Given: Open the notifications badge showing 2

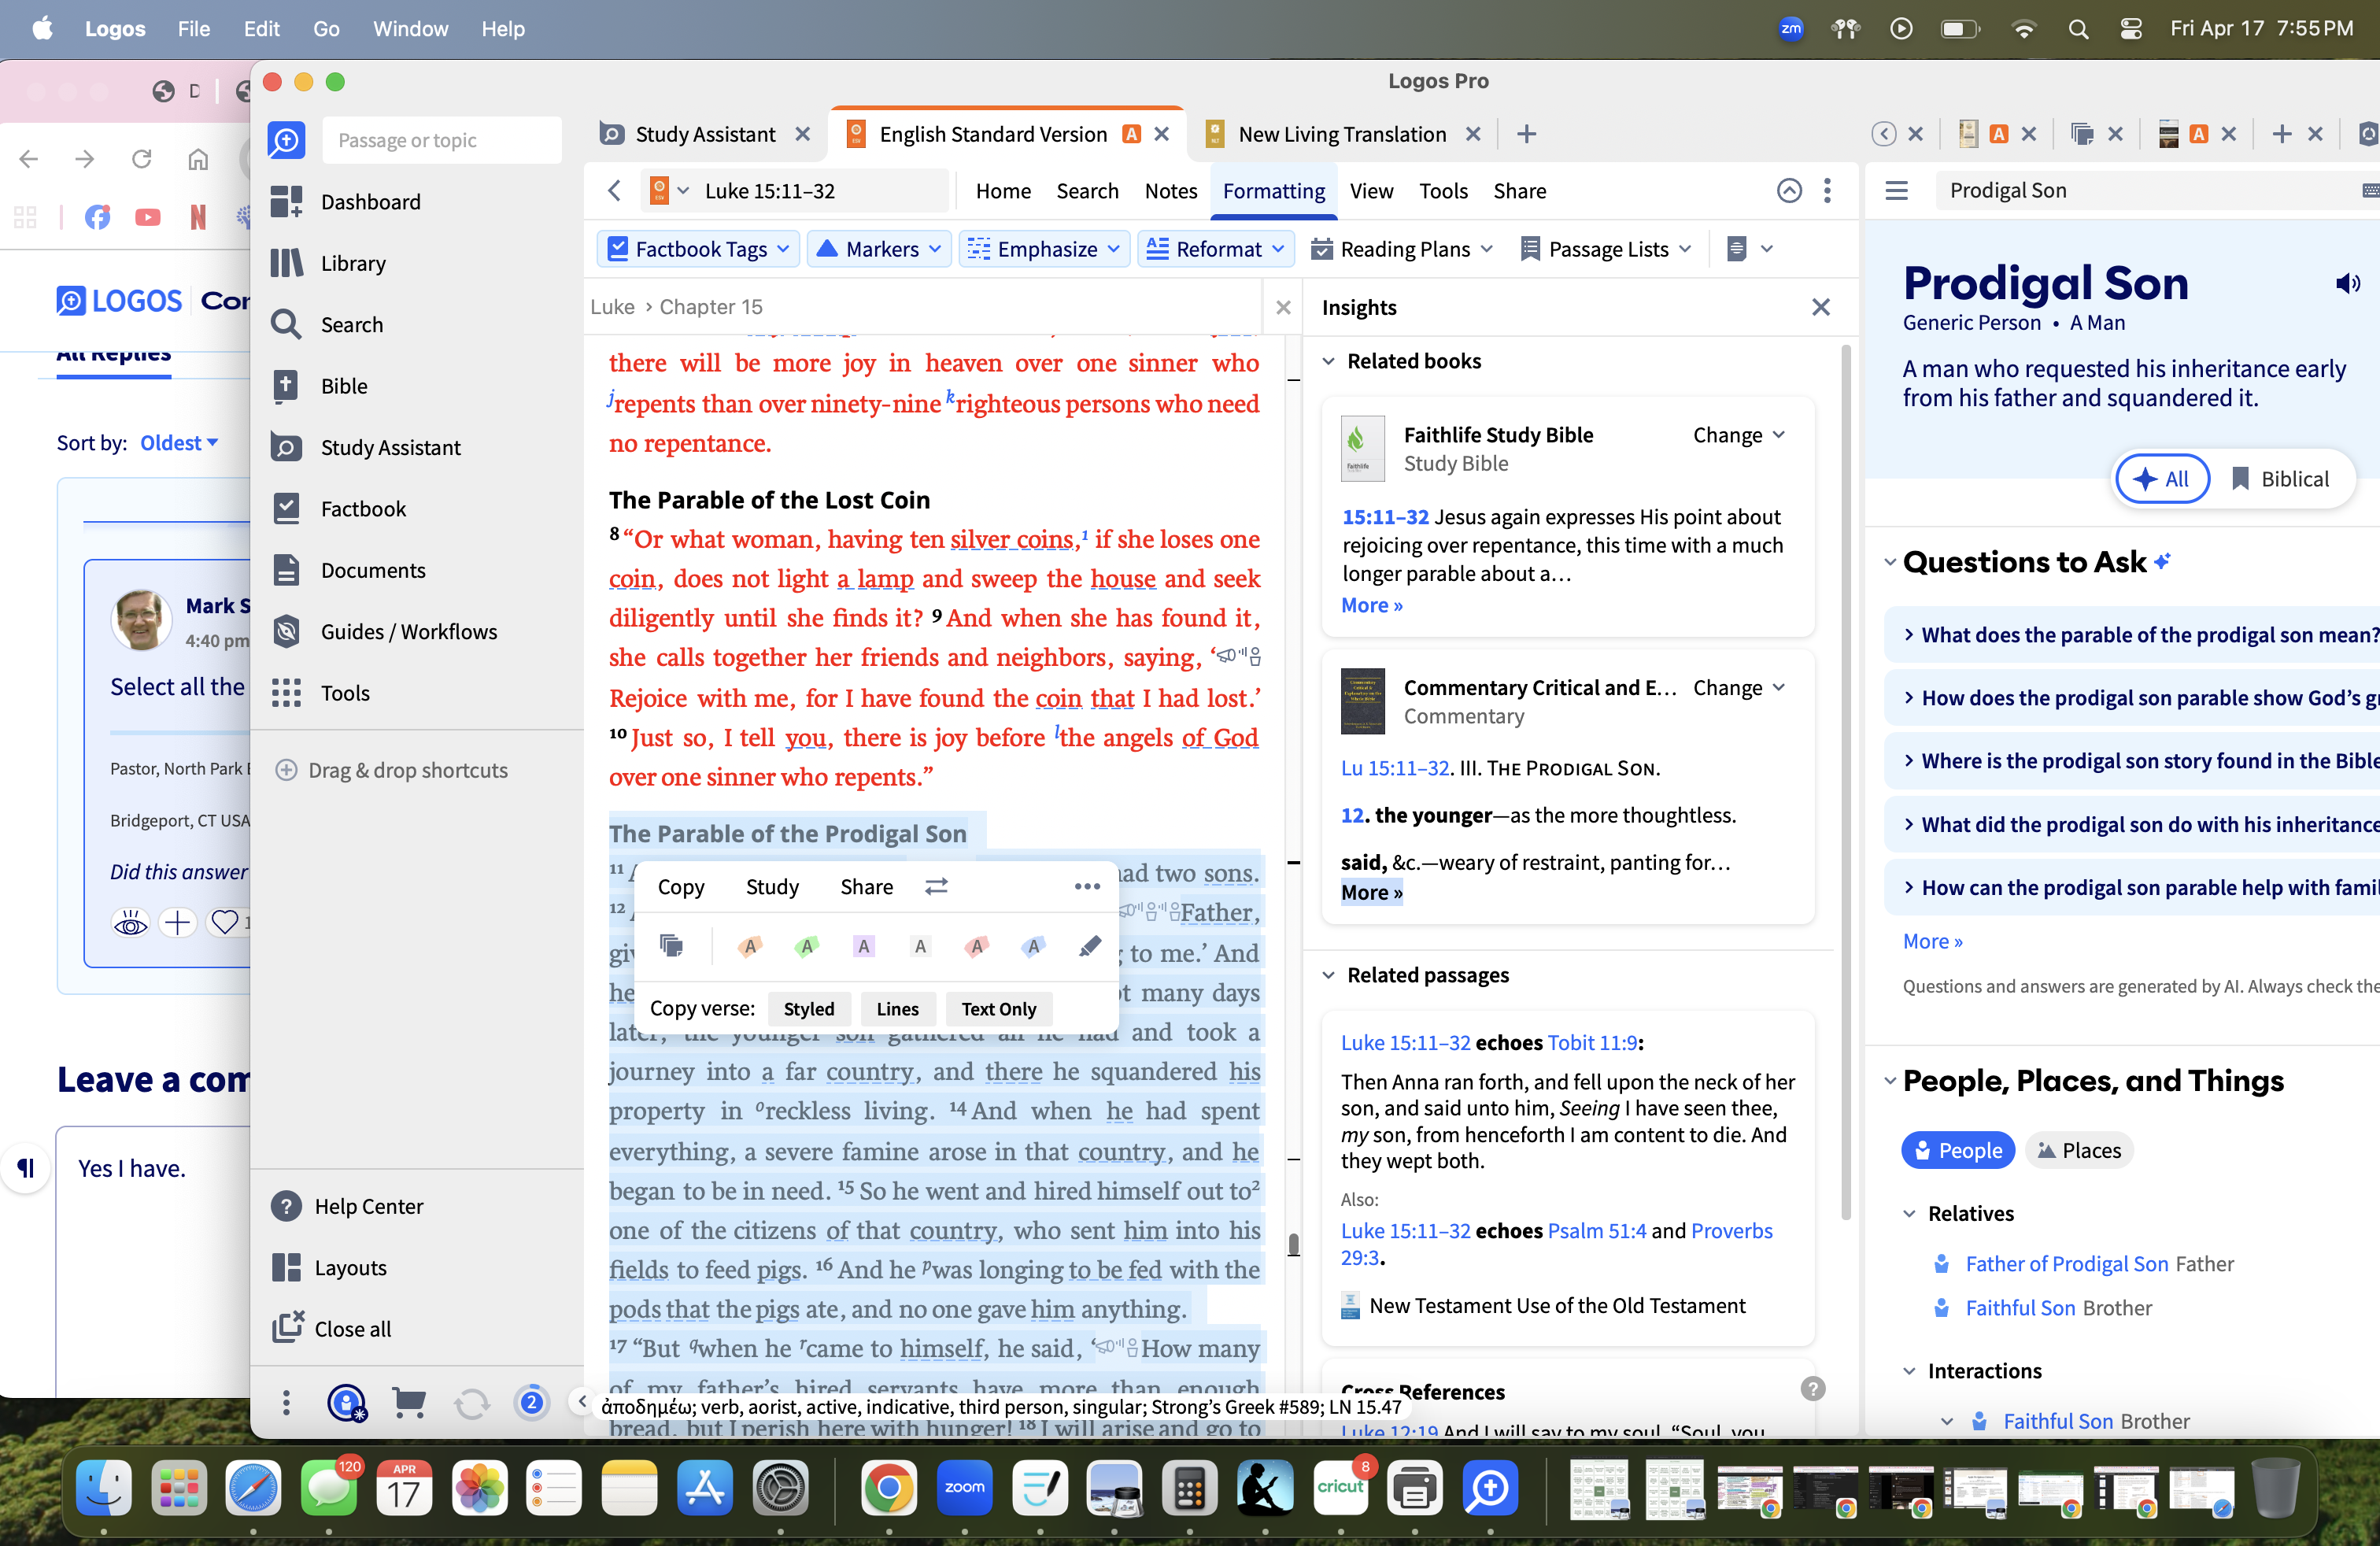Looking at the screenshot, I should [x=532, y=1403].
